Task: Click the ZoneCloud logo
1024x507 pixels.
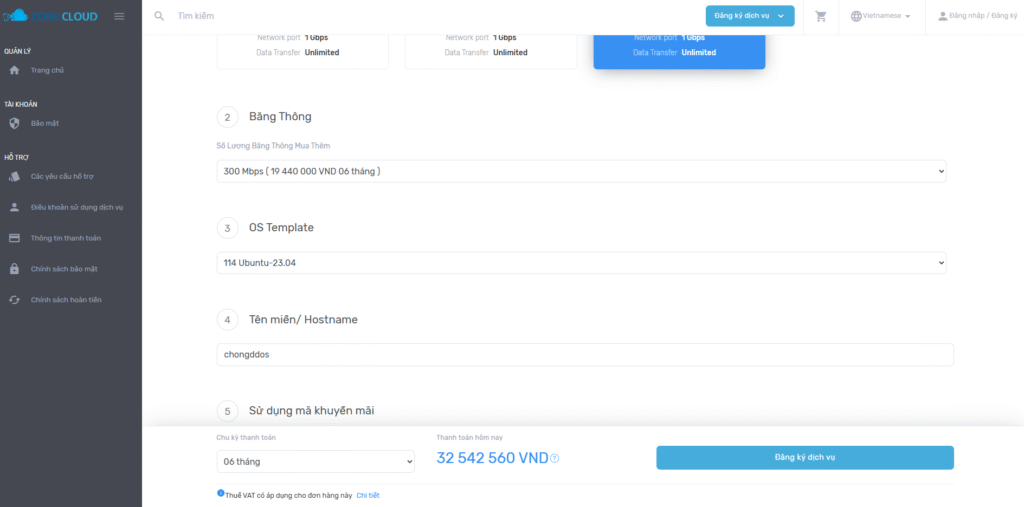Action: click(51, 16)
